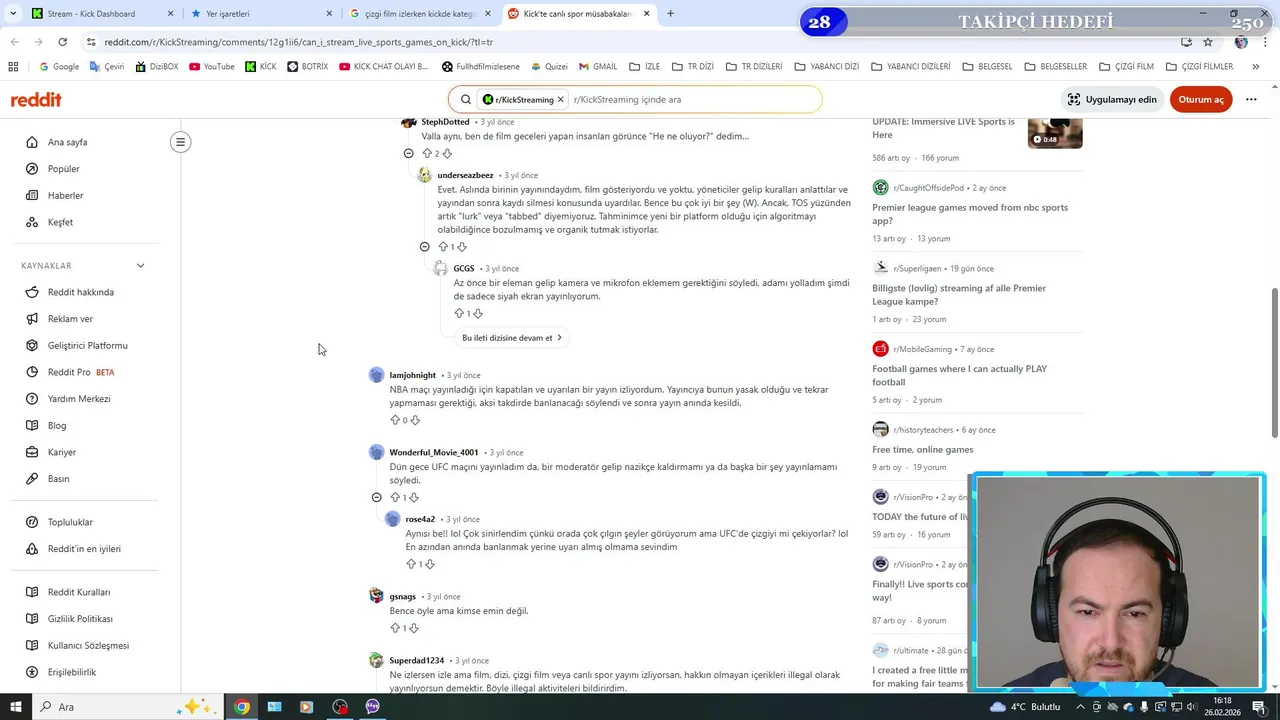The width and height of the screenshot is (1280, 720).
Task: Show hidden system tray icons
Action: [x=1079, y=707]
